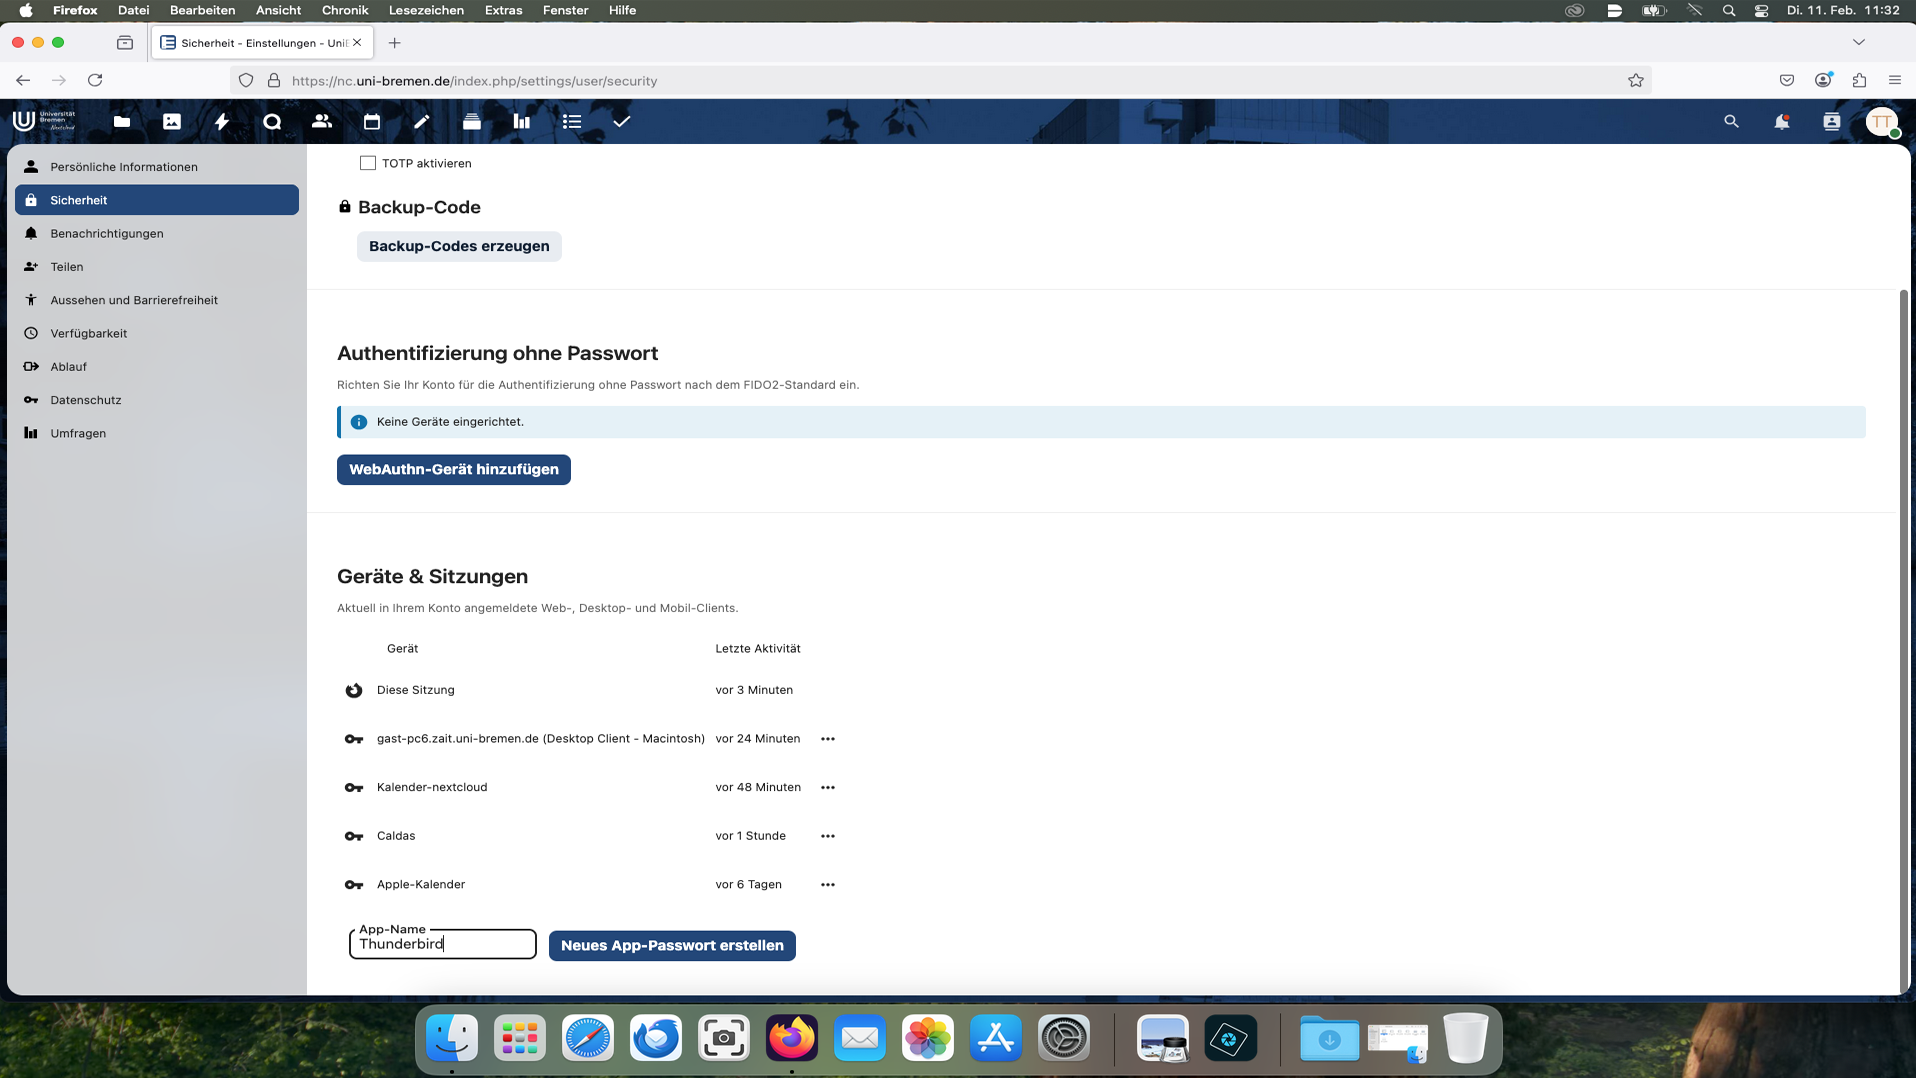
Task: Open the Deck stacked cards icon
Action: click(472, 122)
